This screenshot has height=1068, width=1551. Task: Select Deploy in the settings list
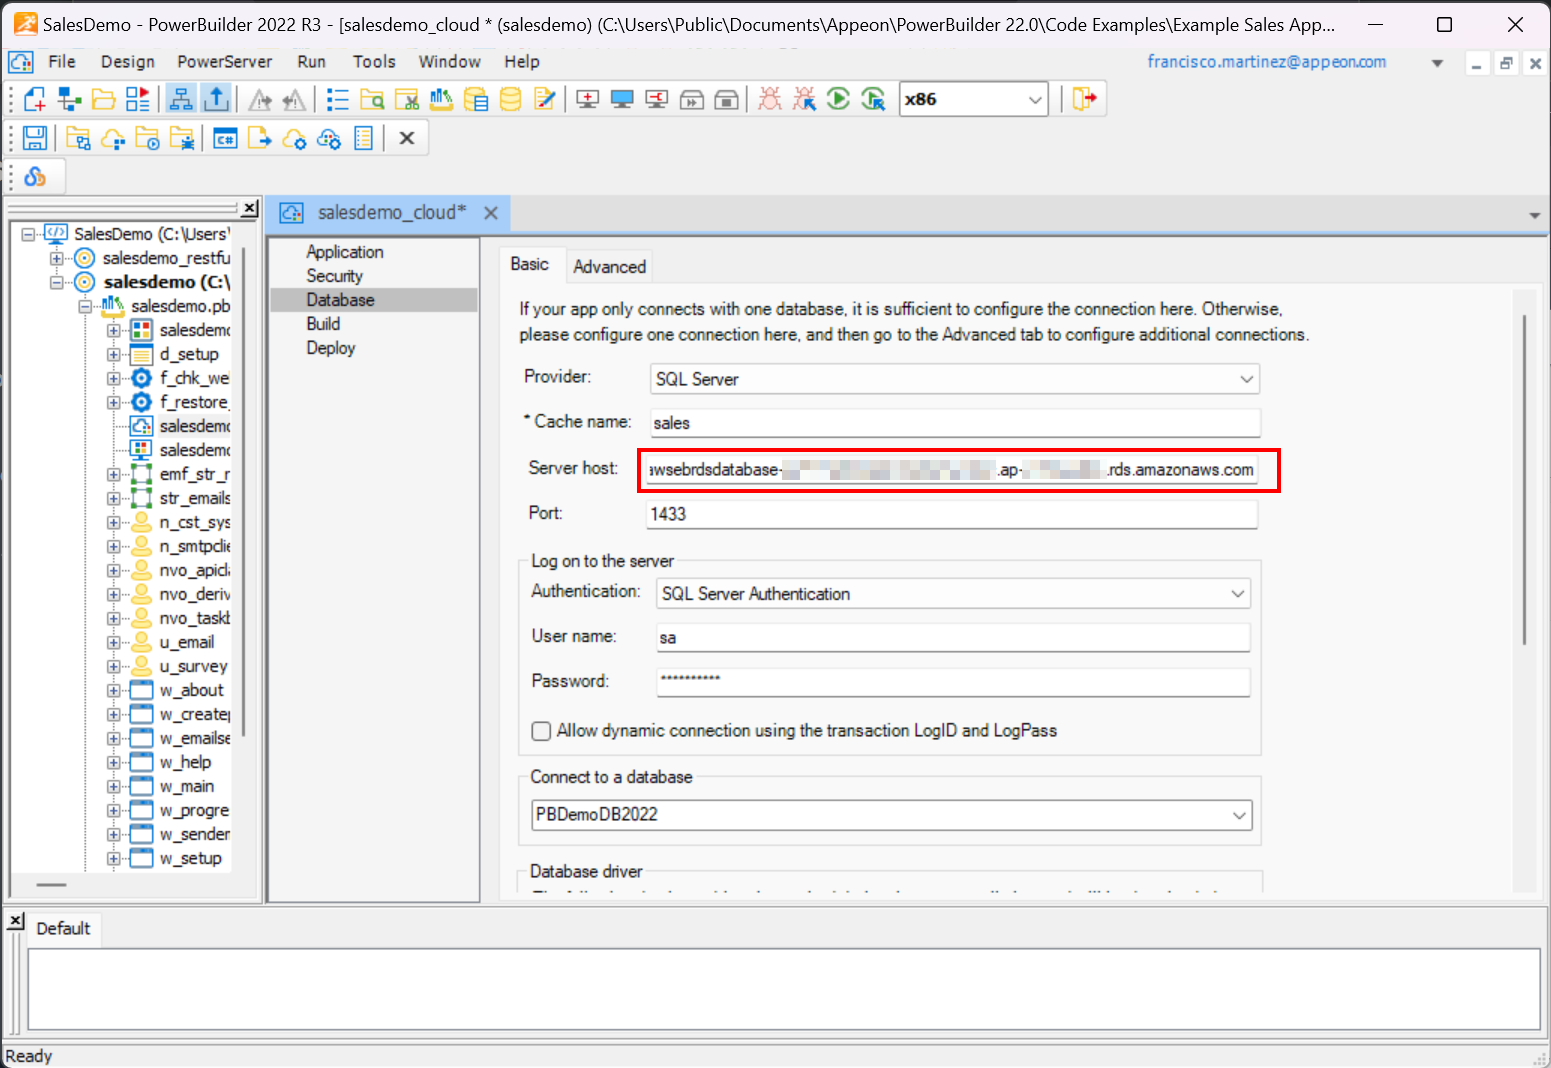click(330, 348)
